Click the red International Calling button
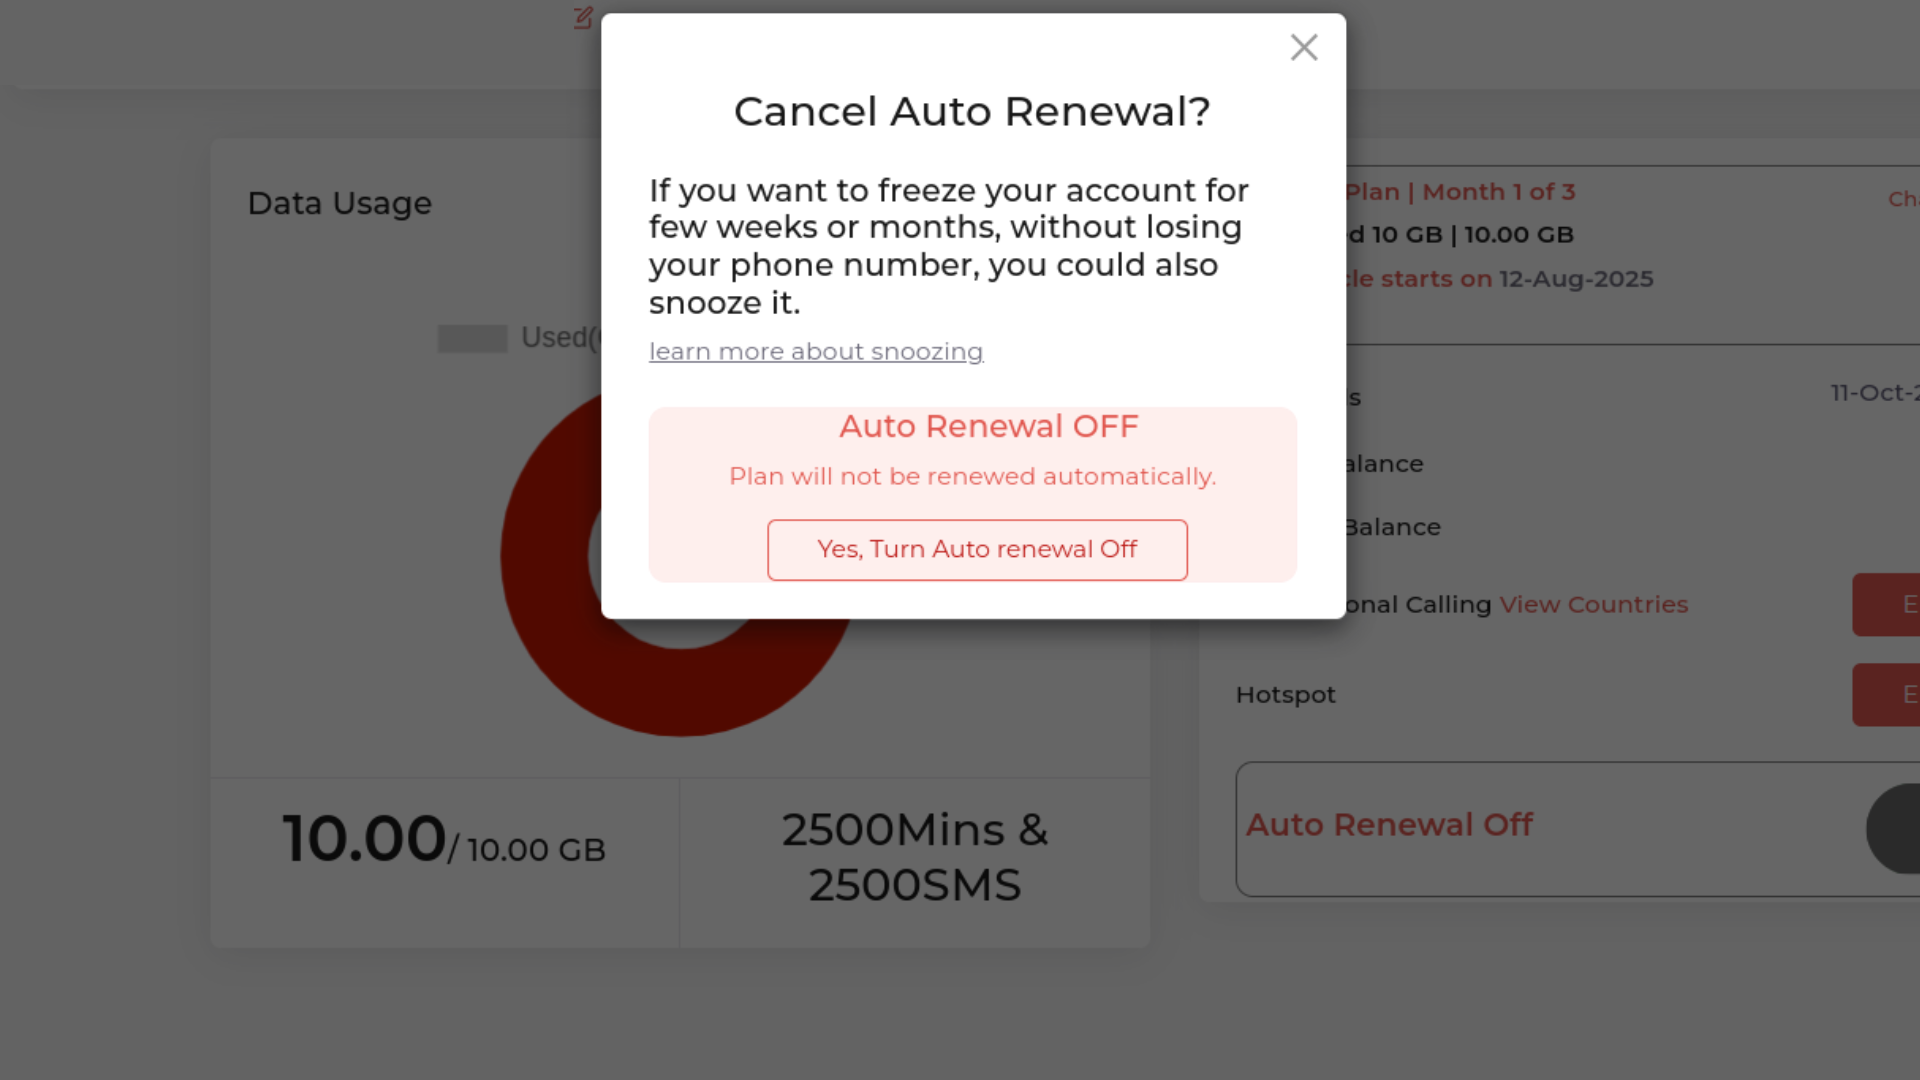 click(x=1886, y=605)
